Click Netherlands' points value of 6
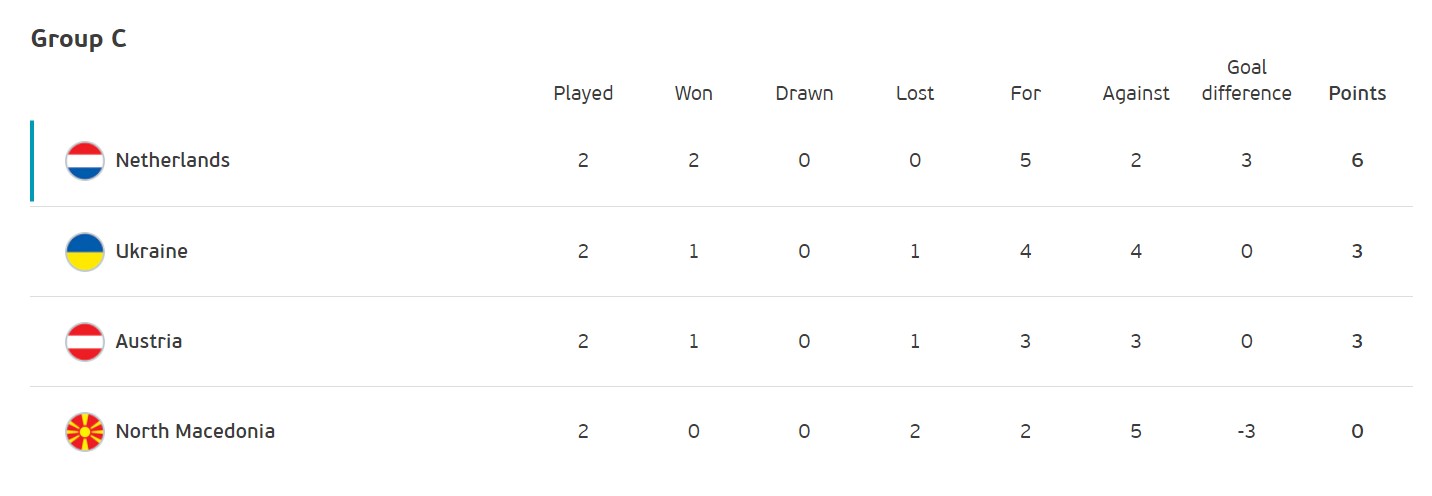The height and width of the screenshot is (496, 1432). coord(1357,160)
